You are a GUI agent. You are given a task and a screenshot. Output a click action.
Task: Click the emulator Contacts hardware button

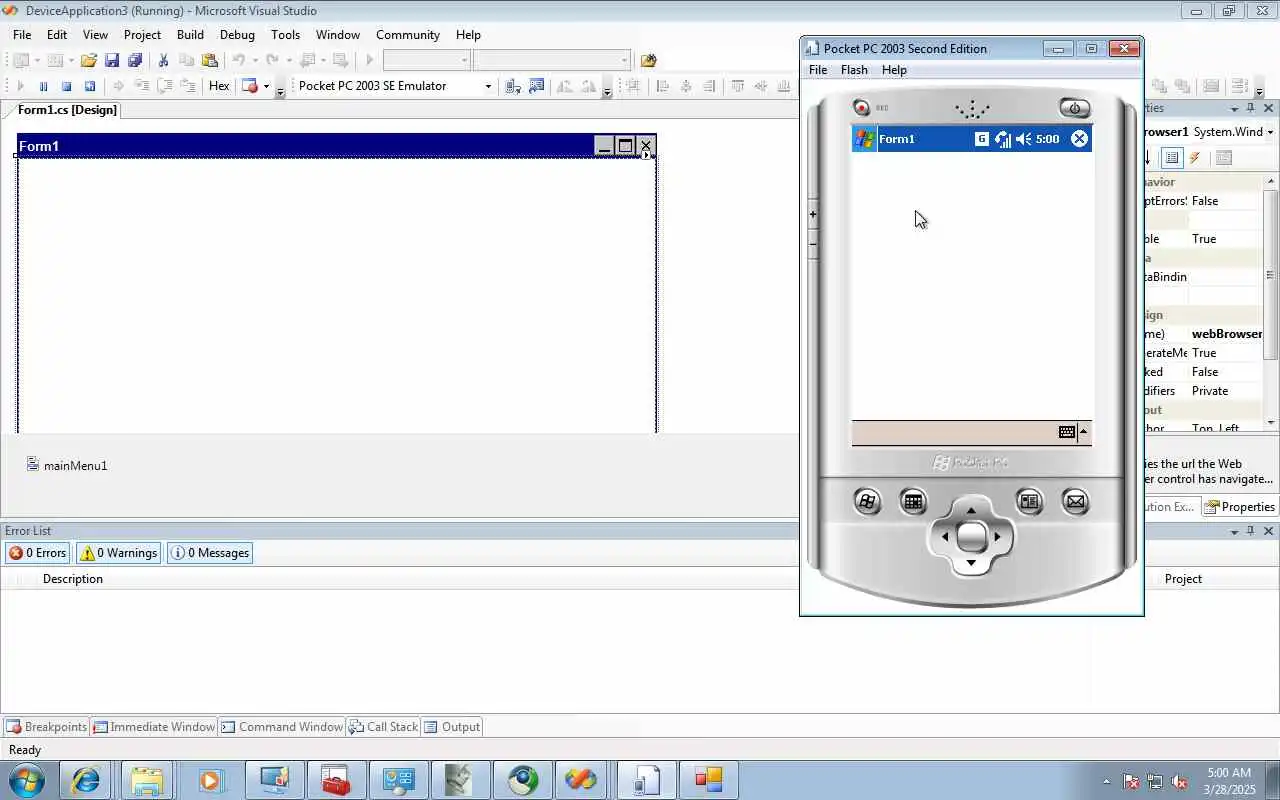[x=1029, y=502]
